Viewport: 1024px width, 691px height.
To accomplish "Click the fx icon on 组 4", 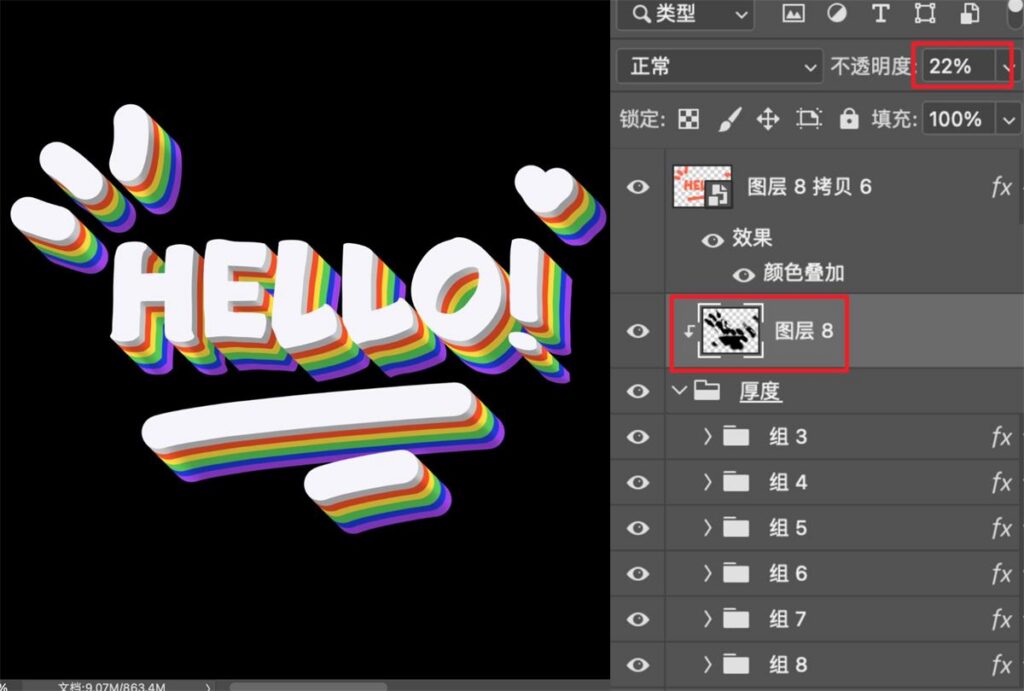I will click(1002, 483).
